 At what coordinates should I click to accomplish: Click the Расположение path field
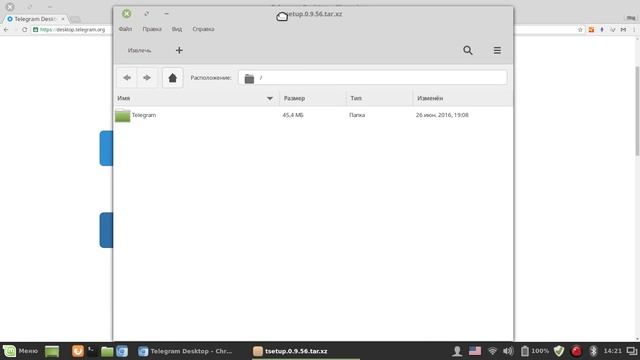pyautogui.click(x=373, y=78)
